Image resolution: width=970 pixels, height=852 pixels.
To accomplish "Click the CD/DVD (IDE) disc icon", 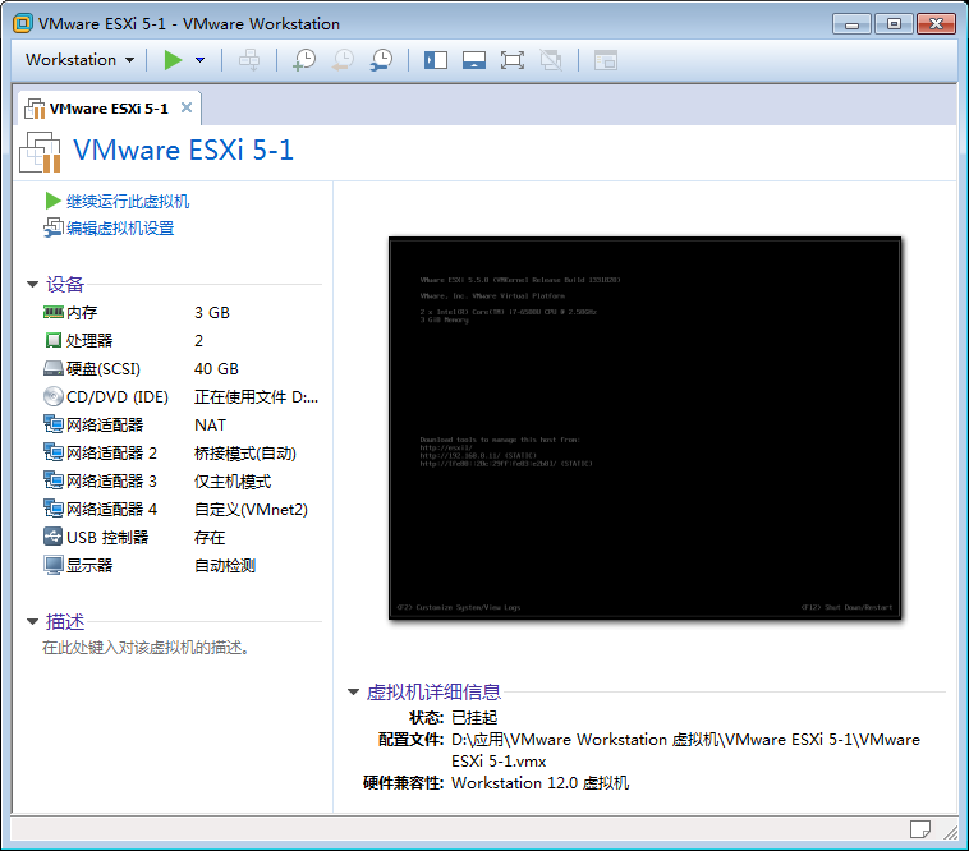I will 53,397.
